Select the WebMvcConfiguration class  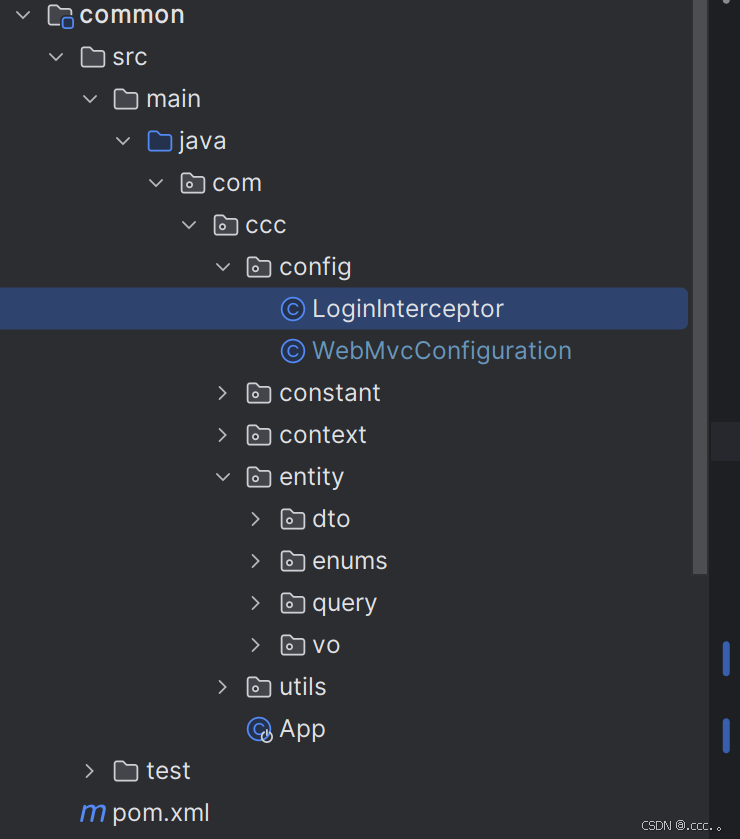pos(441,351)
